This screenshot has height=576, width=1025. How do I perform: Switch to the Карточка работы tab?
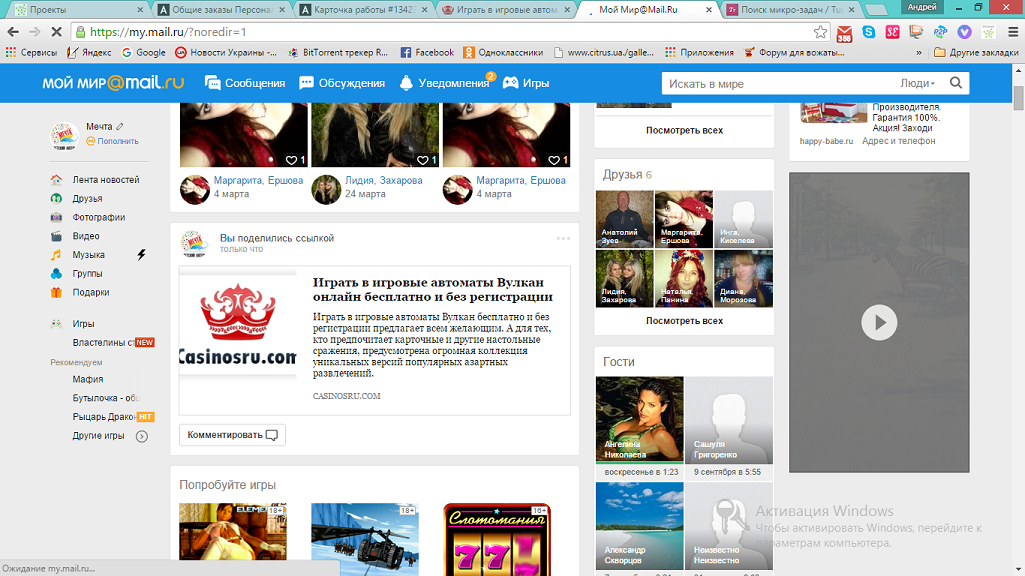tap(363, 10)
